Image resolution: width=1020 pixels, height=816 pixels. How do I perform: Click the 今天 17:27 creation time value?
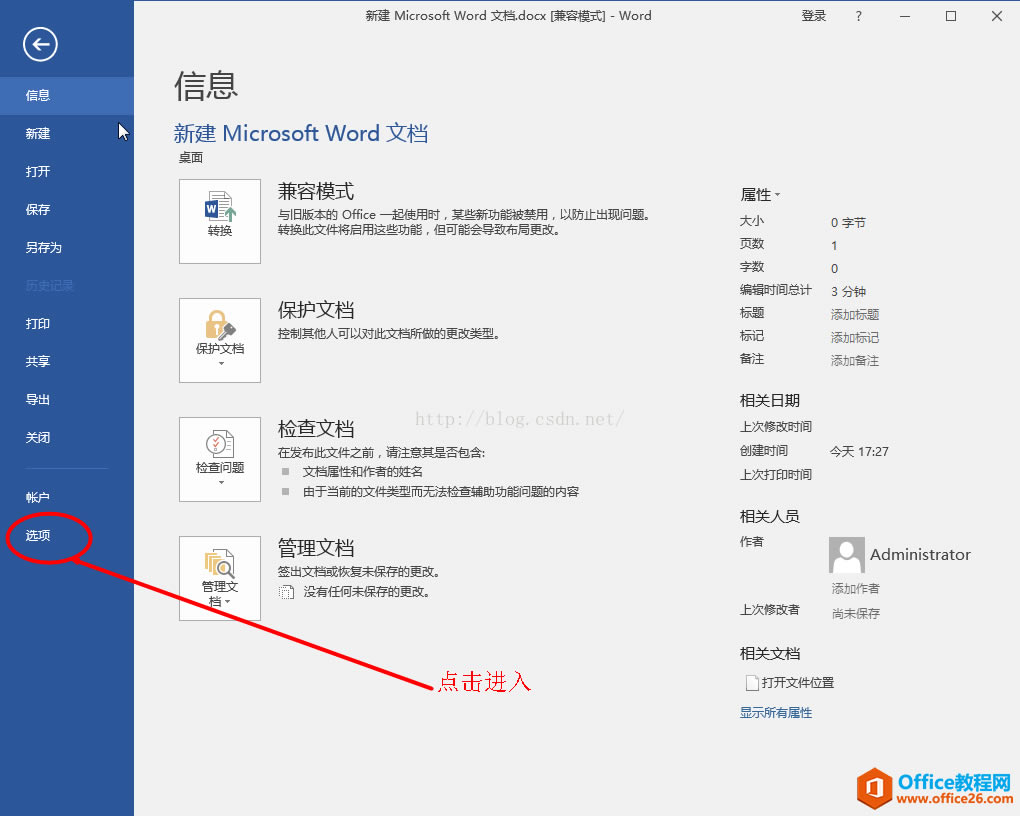point(859,452)
